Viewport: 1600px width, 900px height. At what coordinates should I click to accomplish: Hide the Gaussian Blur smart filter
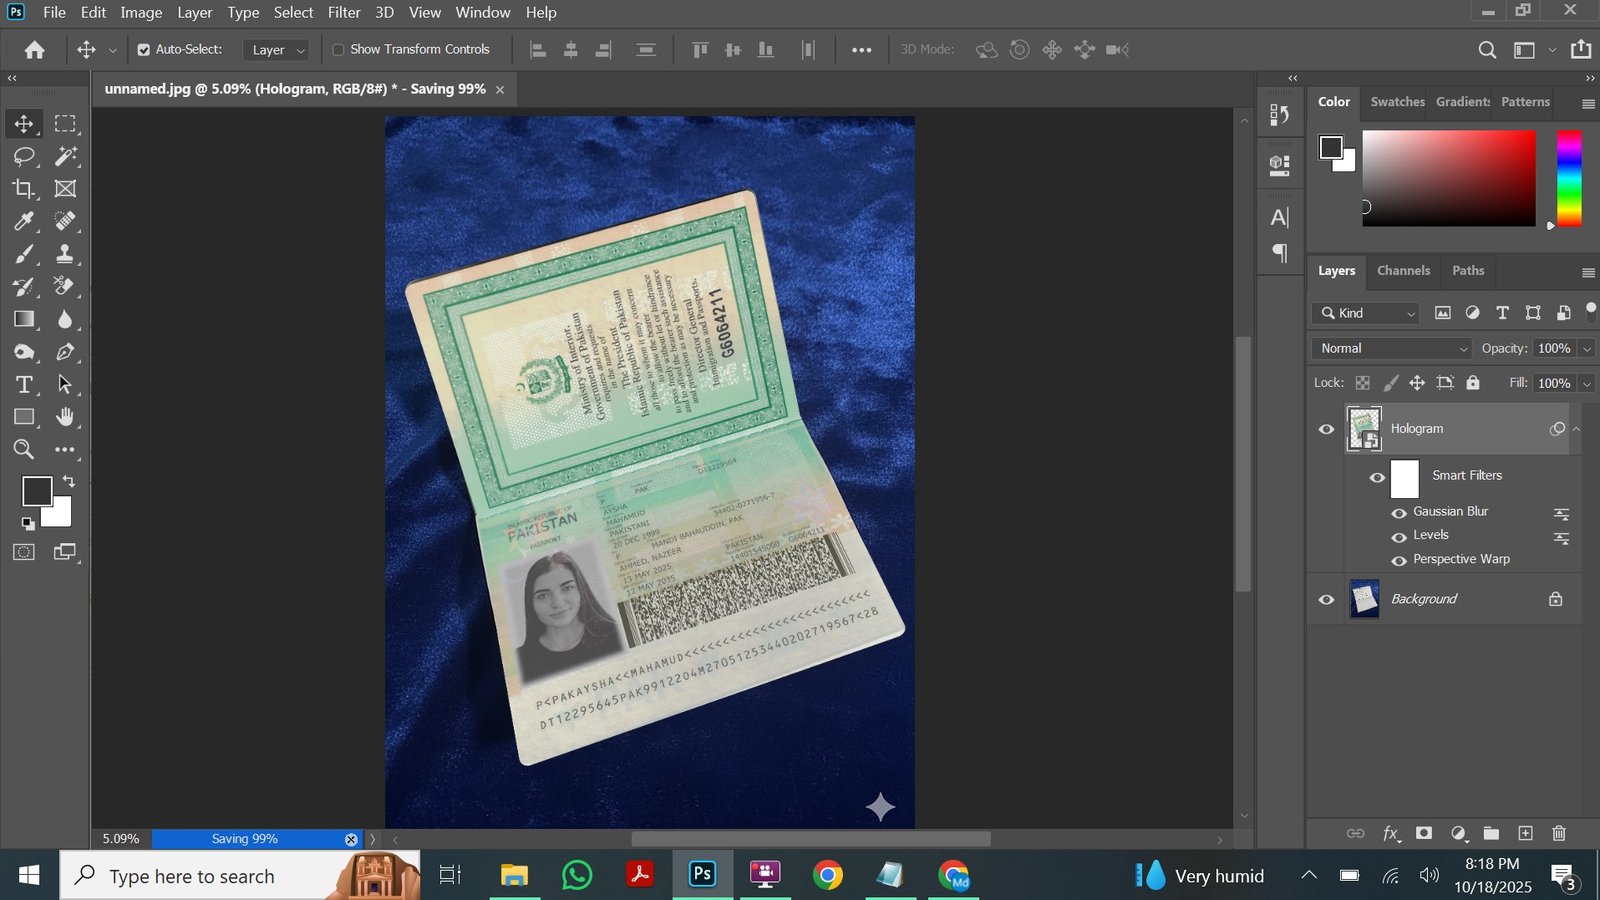point(1399,512)
